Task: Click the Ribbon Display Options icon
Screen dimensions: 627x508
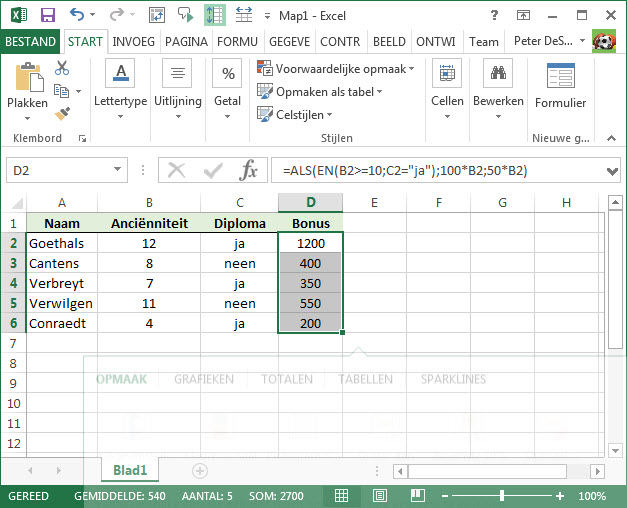Action: coord(523,15)
